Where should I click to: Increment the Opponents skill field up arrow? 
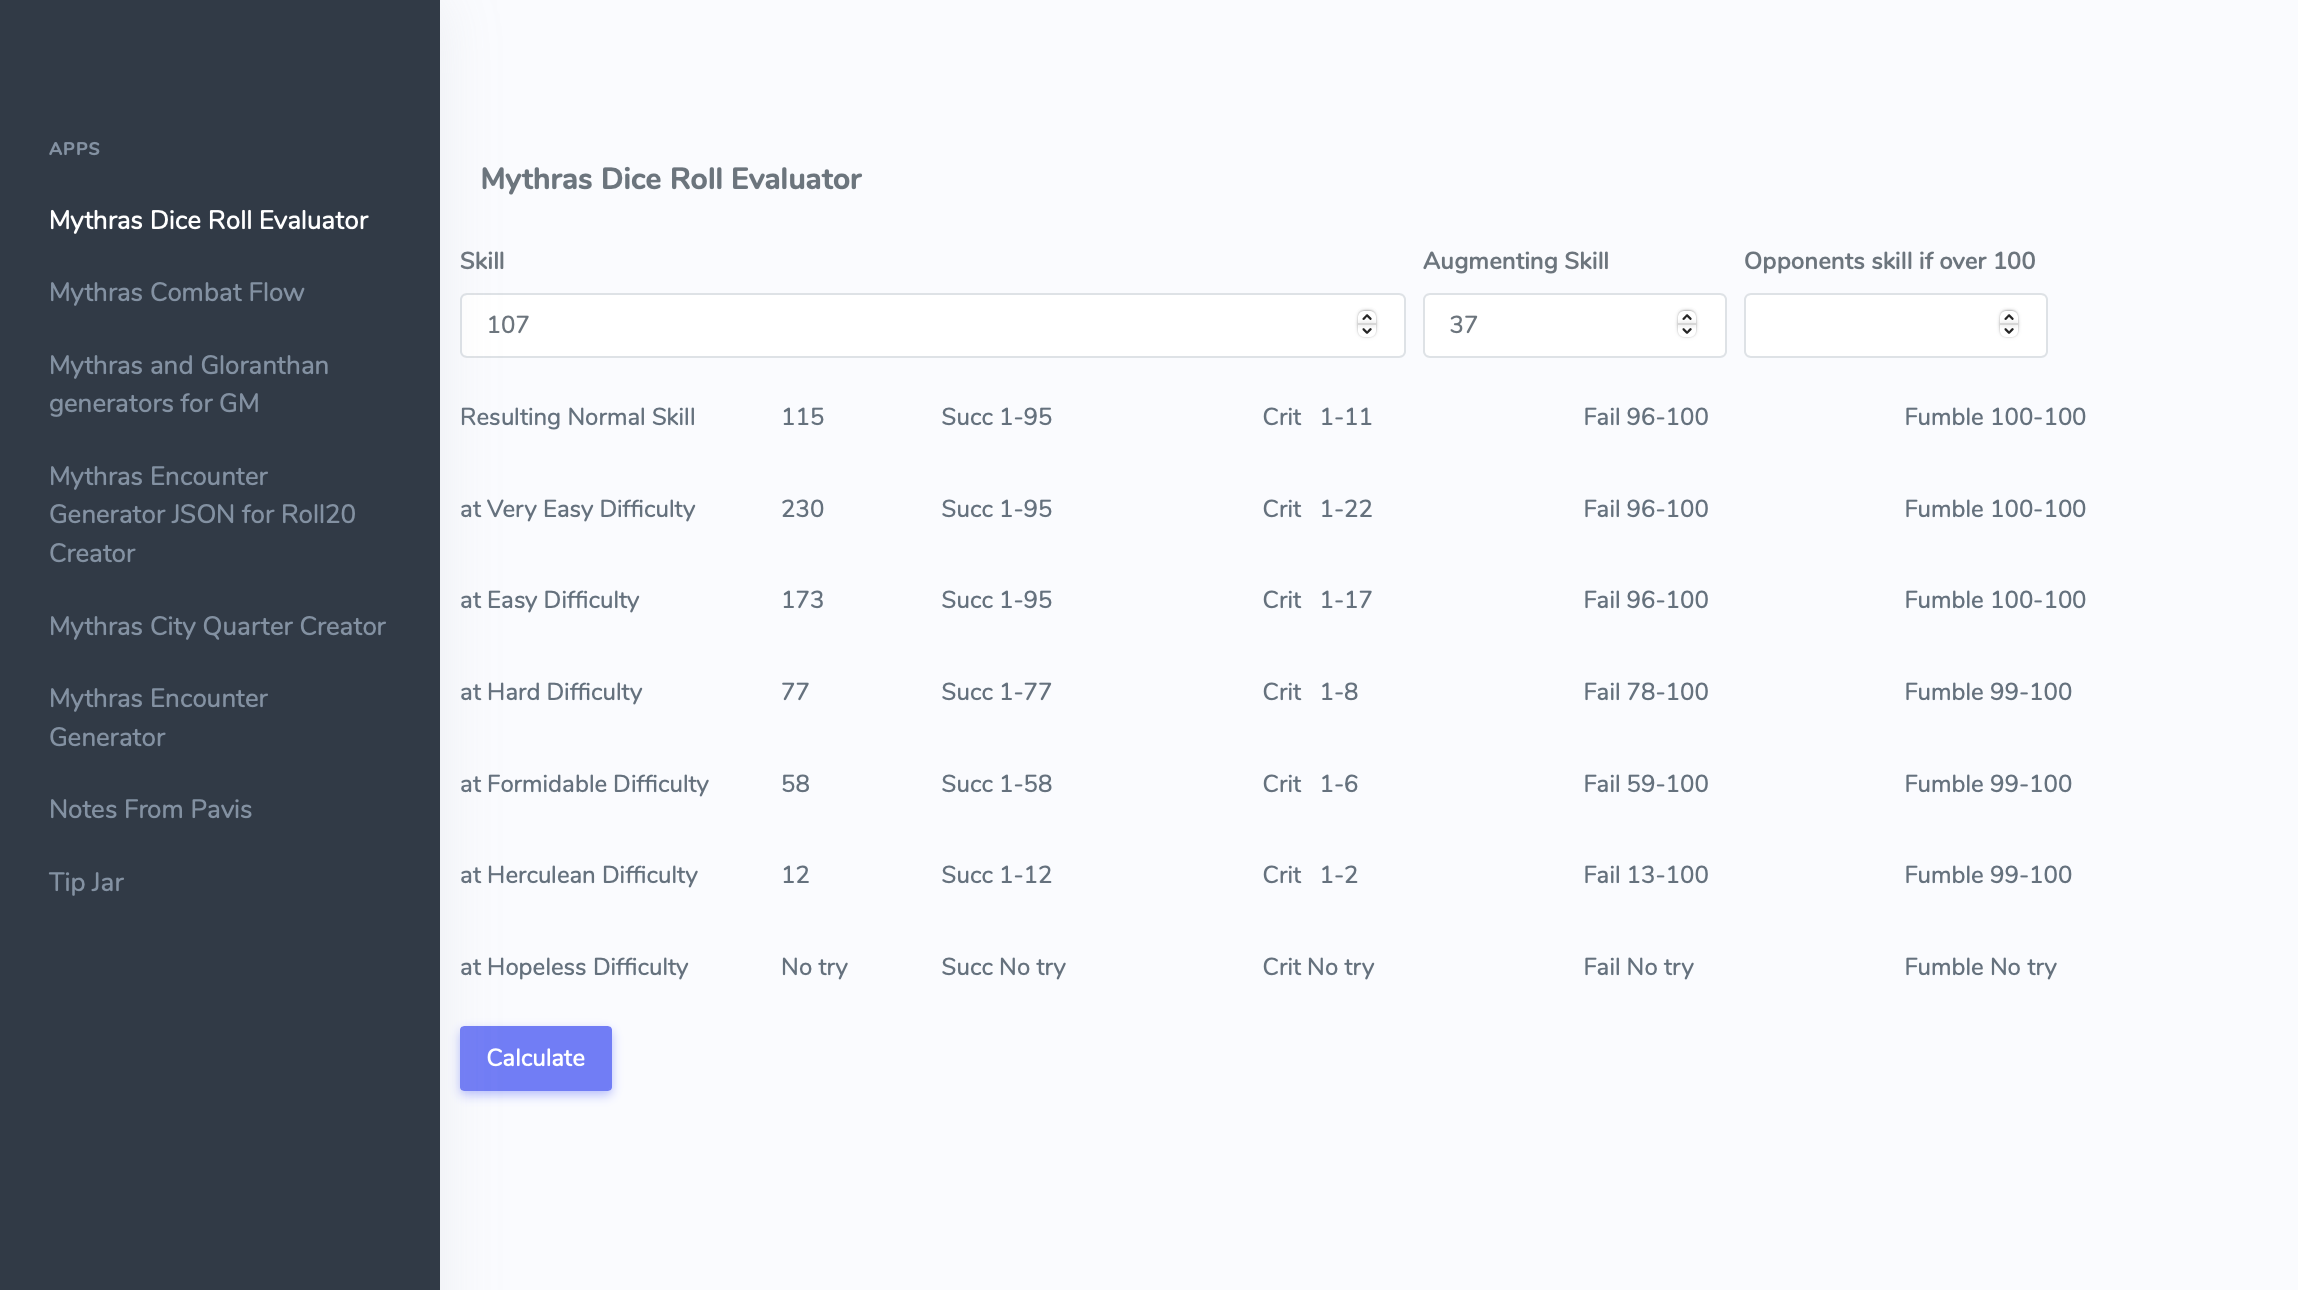pyautogui.click(x=2008, y=317)
